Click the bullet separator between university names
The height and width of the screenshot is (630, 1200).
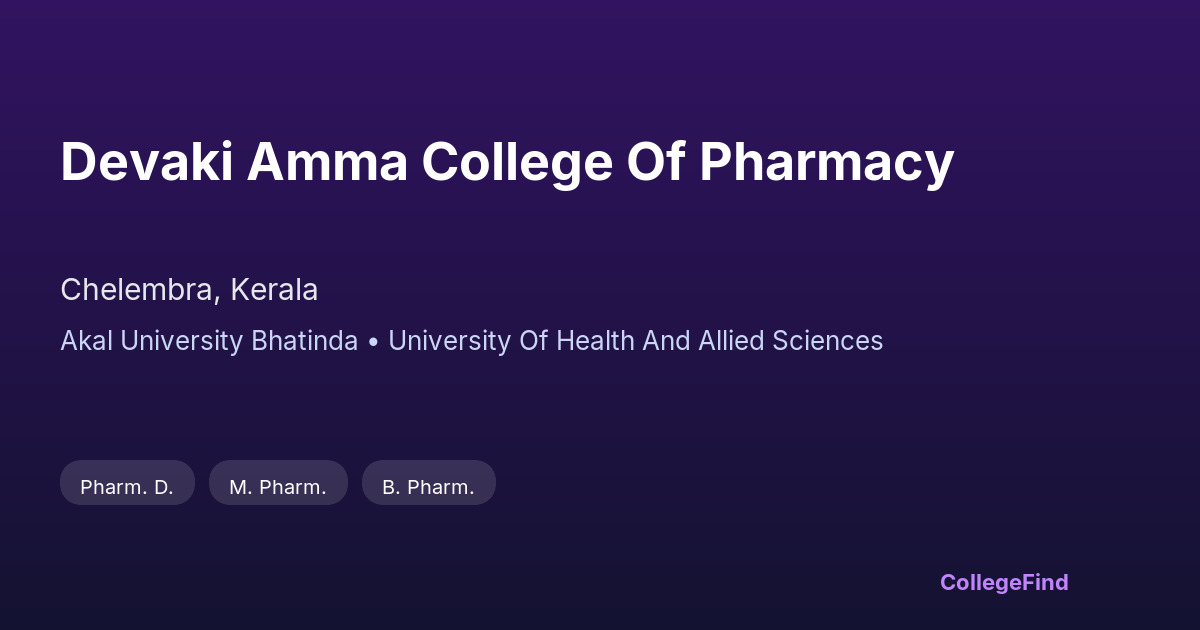[x=373, y=342]
